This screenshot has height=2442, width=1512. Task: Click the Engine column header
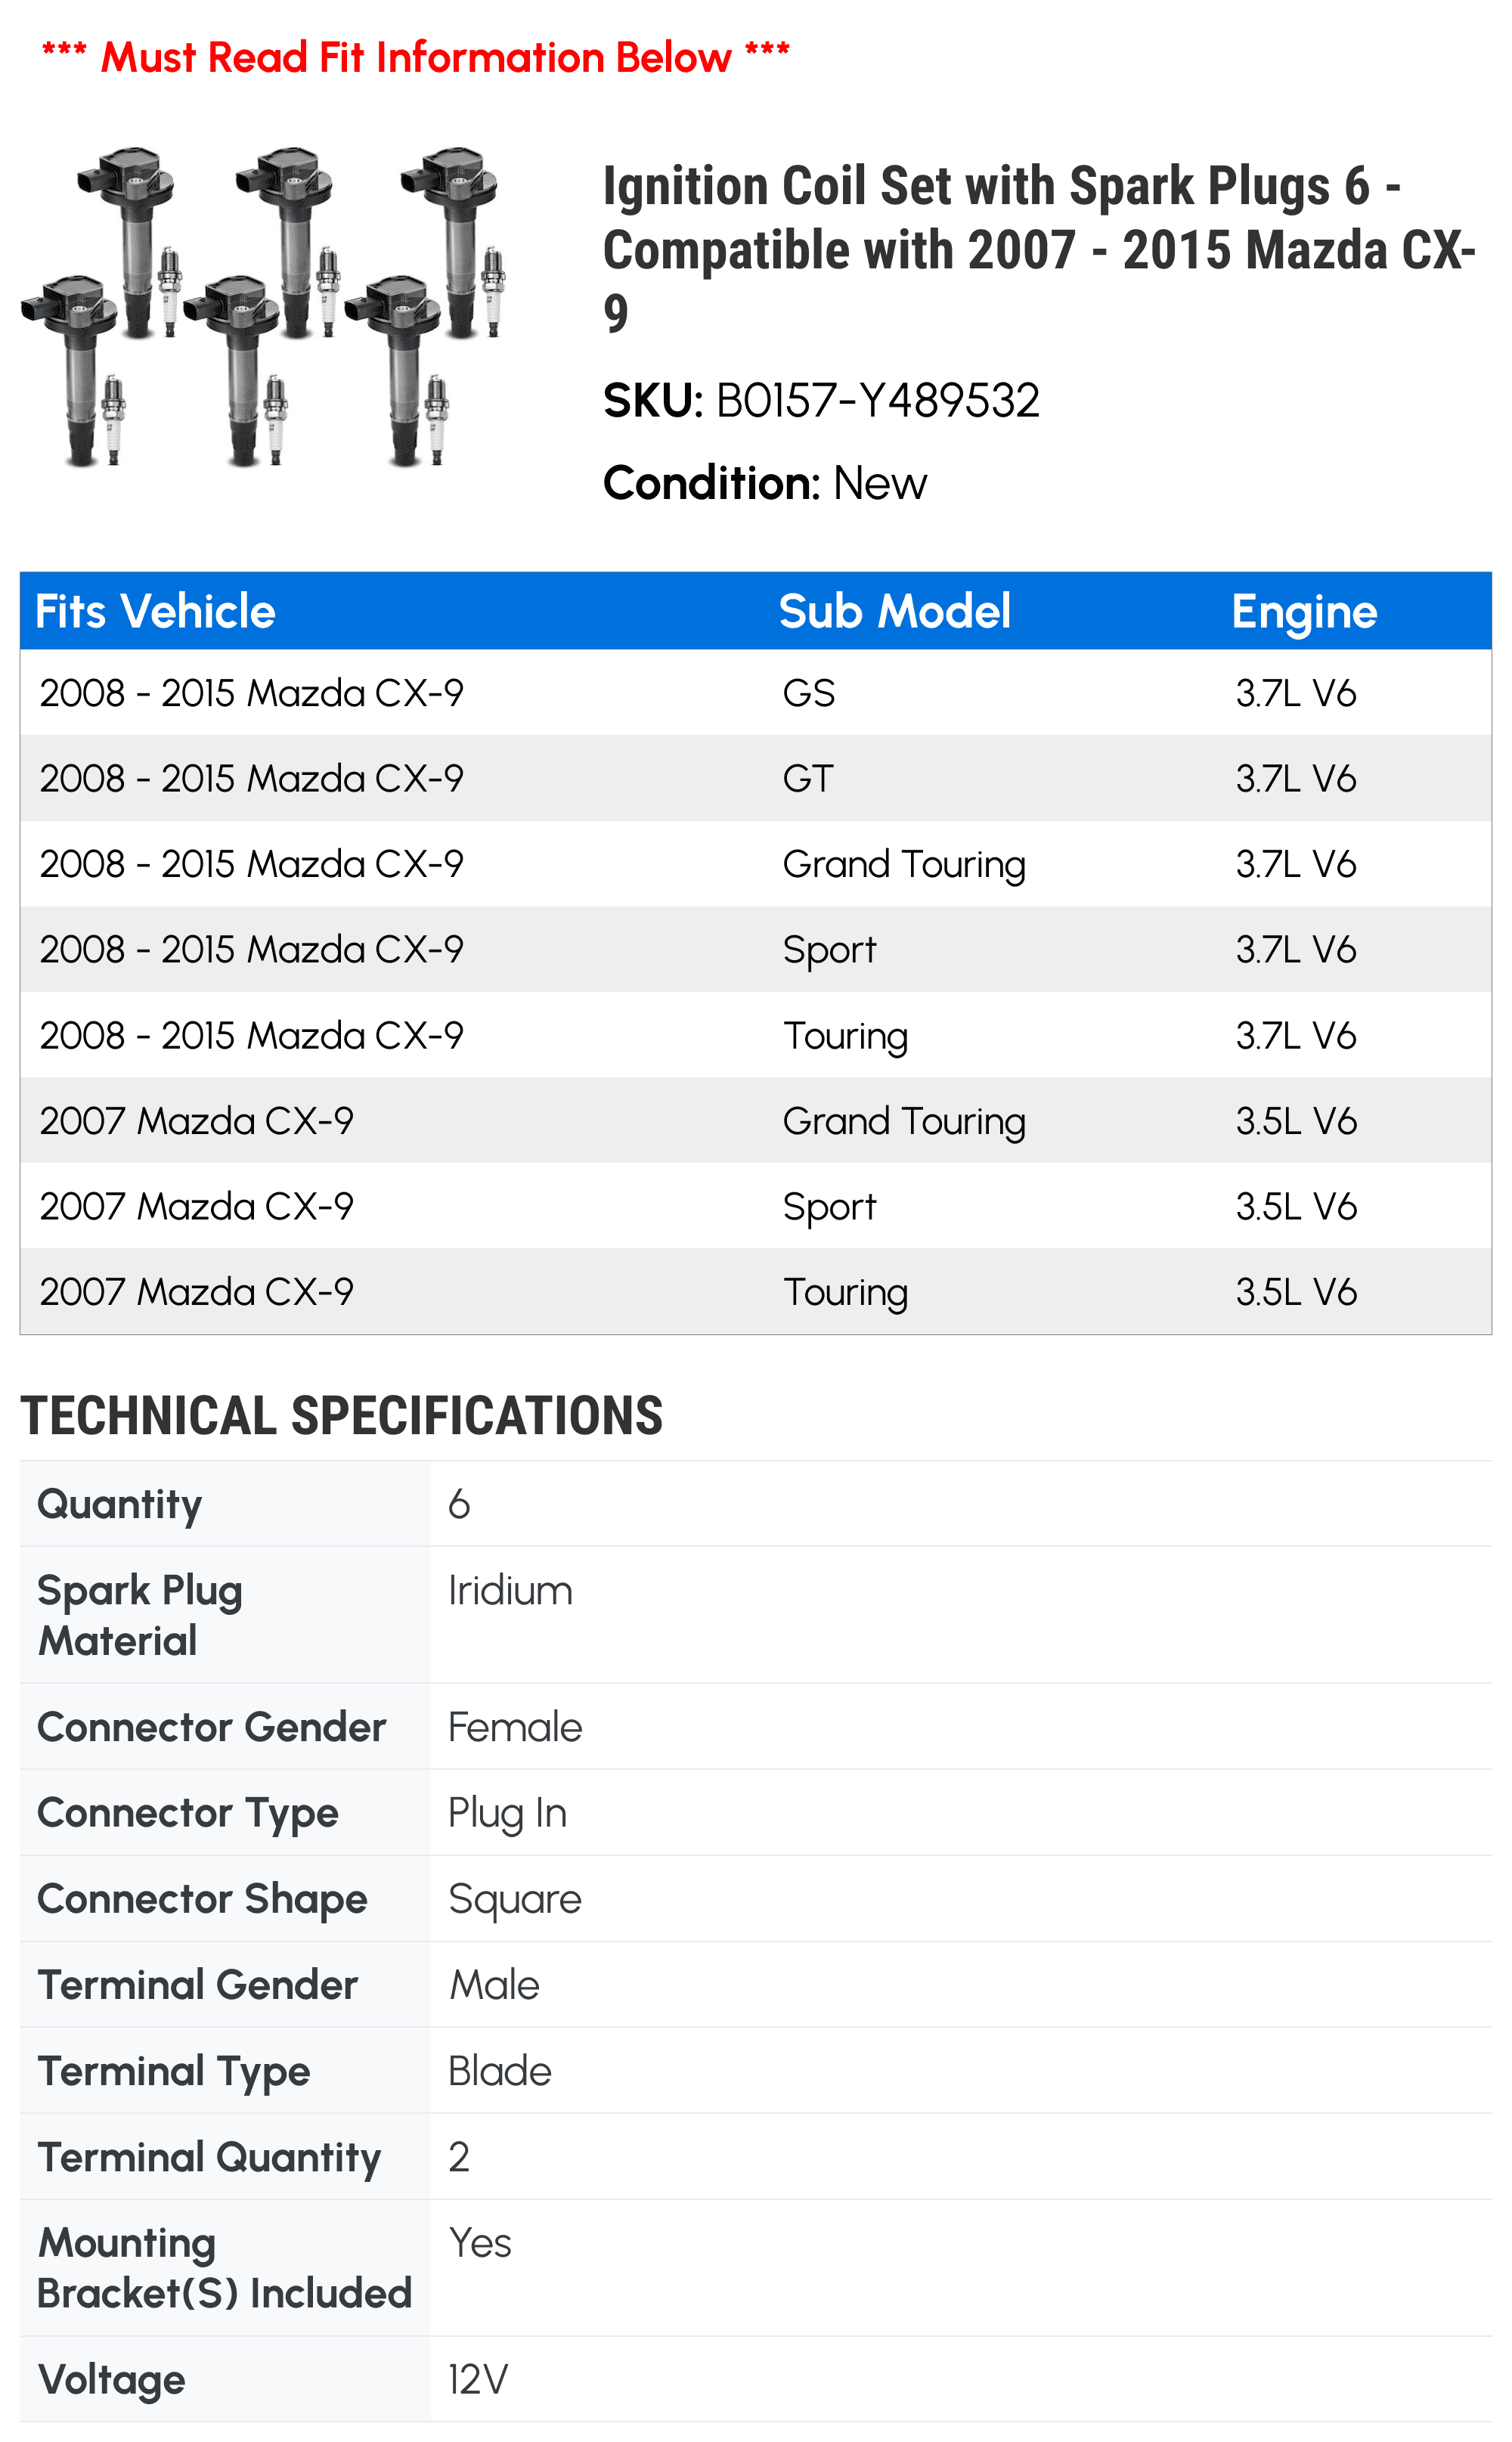click(x=1304, y=611)
